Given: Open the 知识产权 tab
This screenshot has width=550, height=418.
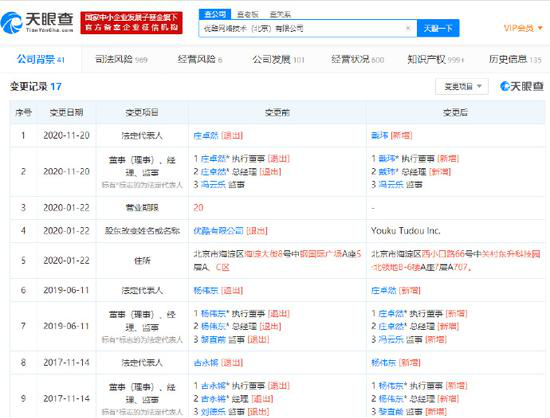Looking at the screenshot, I should click(435, 59).
